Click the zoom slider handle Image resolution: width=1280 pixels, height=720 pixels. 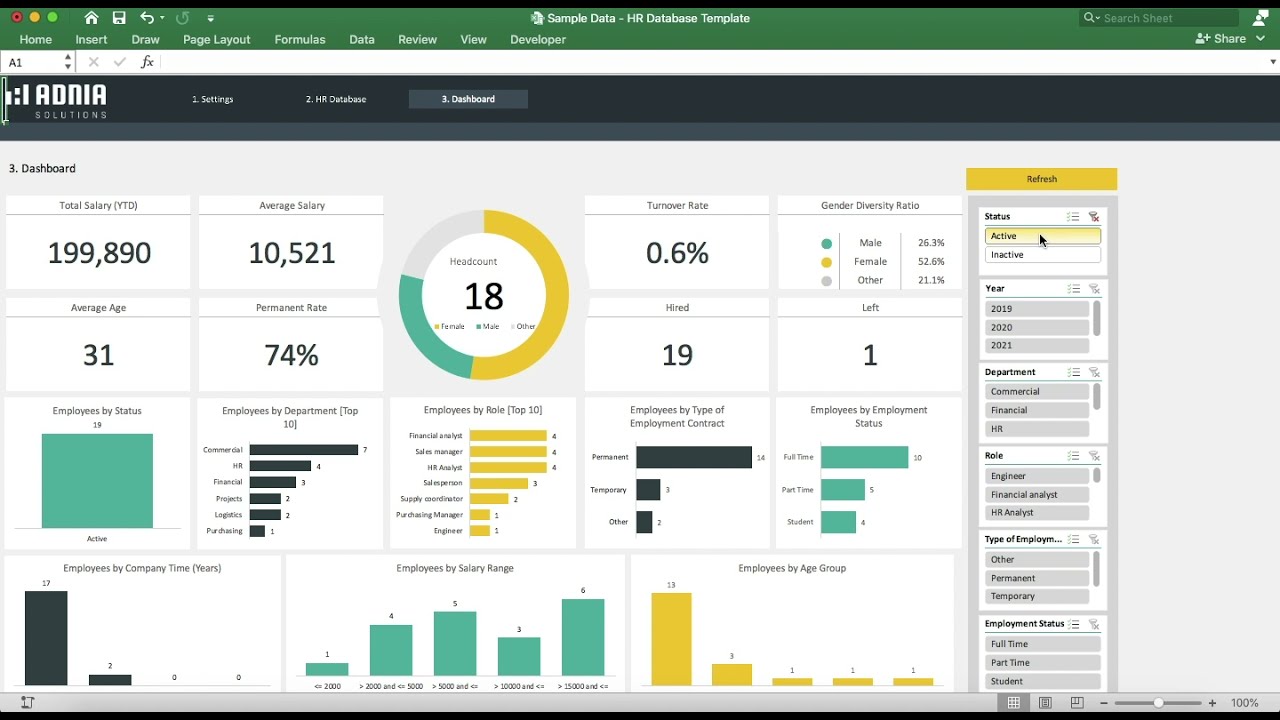click(x=1159, y=703)
